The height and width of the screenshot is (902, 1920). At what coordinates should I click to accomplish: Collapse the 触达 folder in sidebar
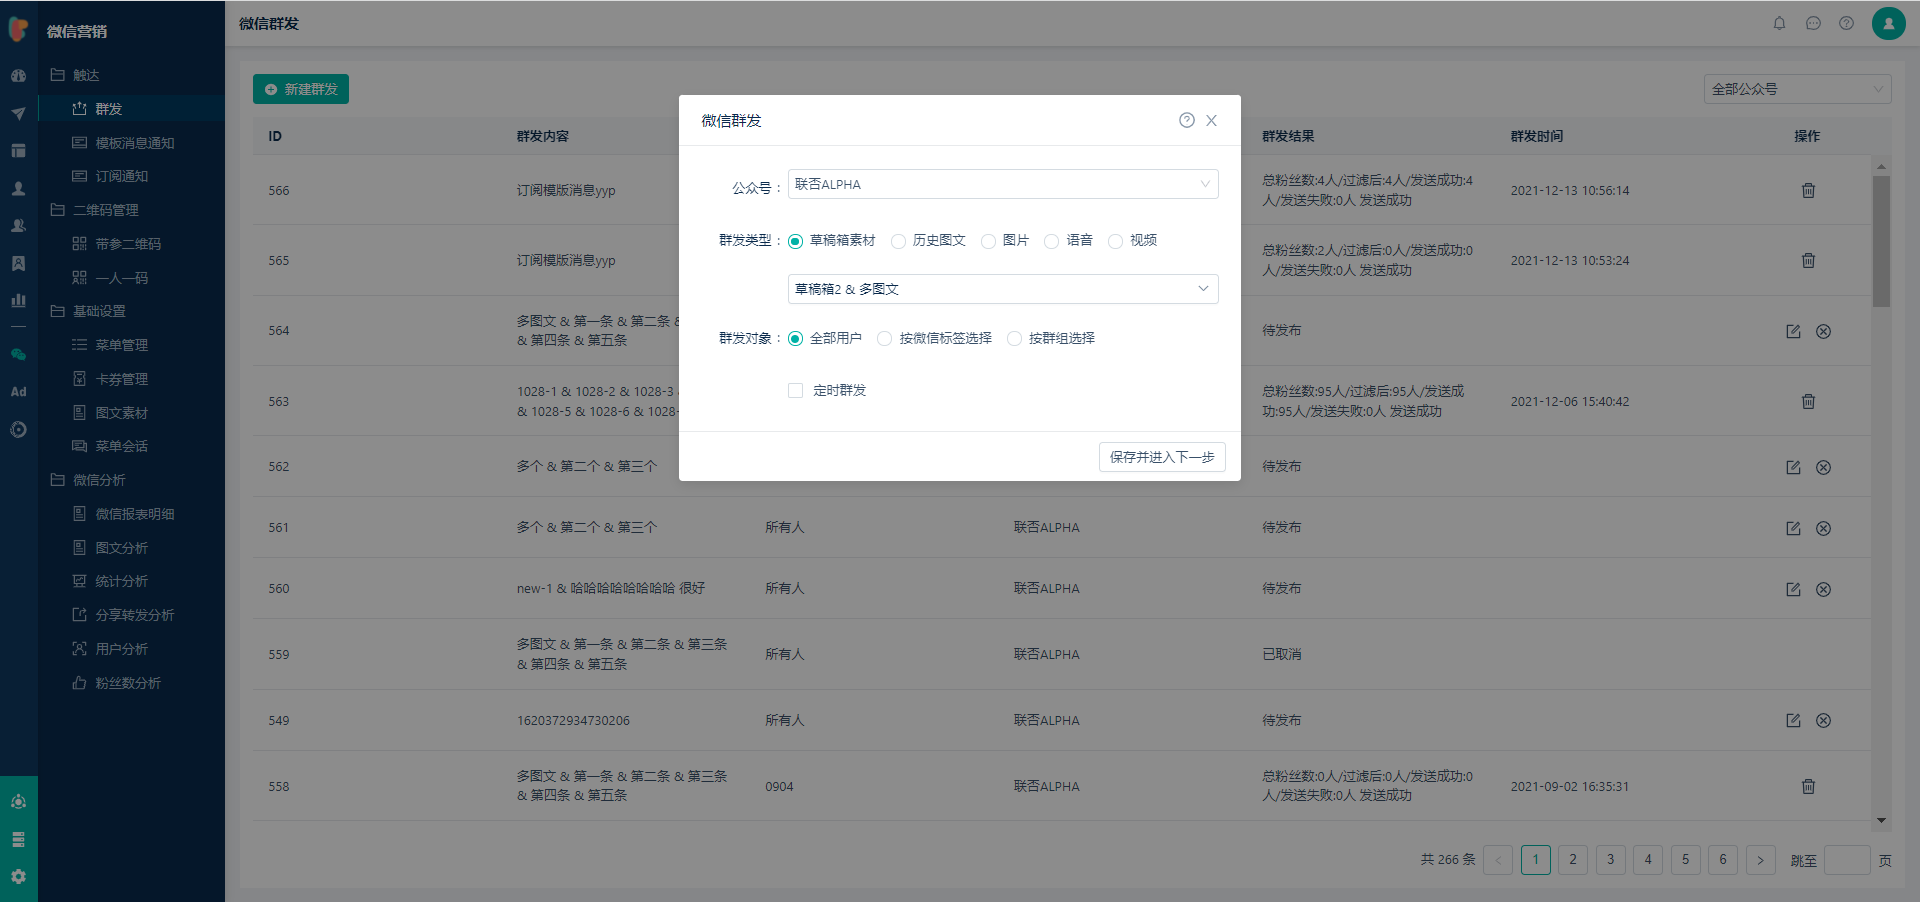click(75, 75)
